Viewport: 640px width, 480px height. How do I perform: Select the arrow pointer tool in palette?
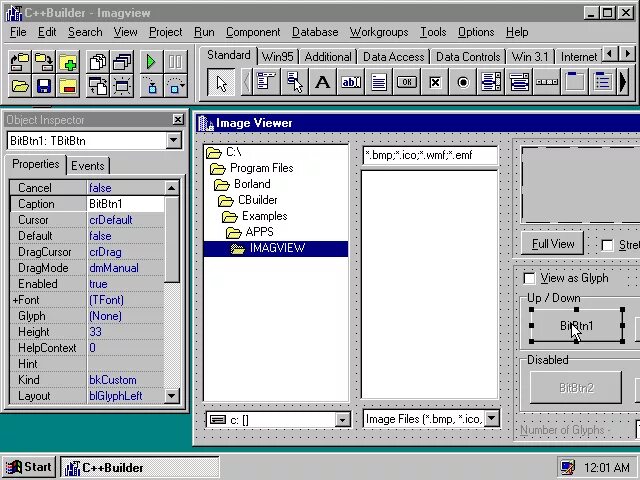tap(221, 83)
